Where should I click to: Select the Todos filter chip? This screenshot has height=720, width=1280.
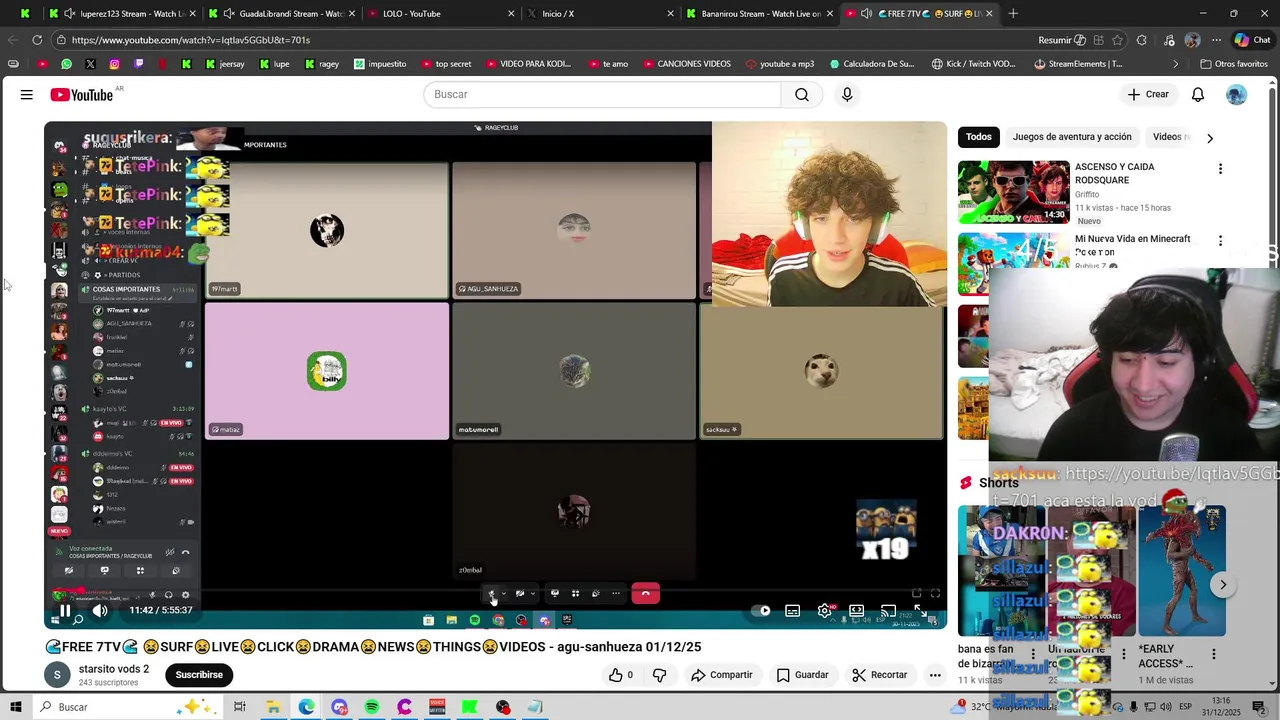979,137
